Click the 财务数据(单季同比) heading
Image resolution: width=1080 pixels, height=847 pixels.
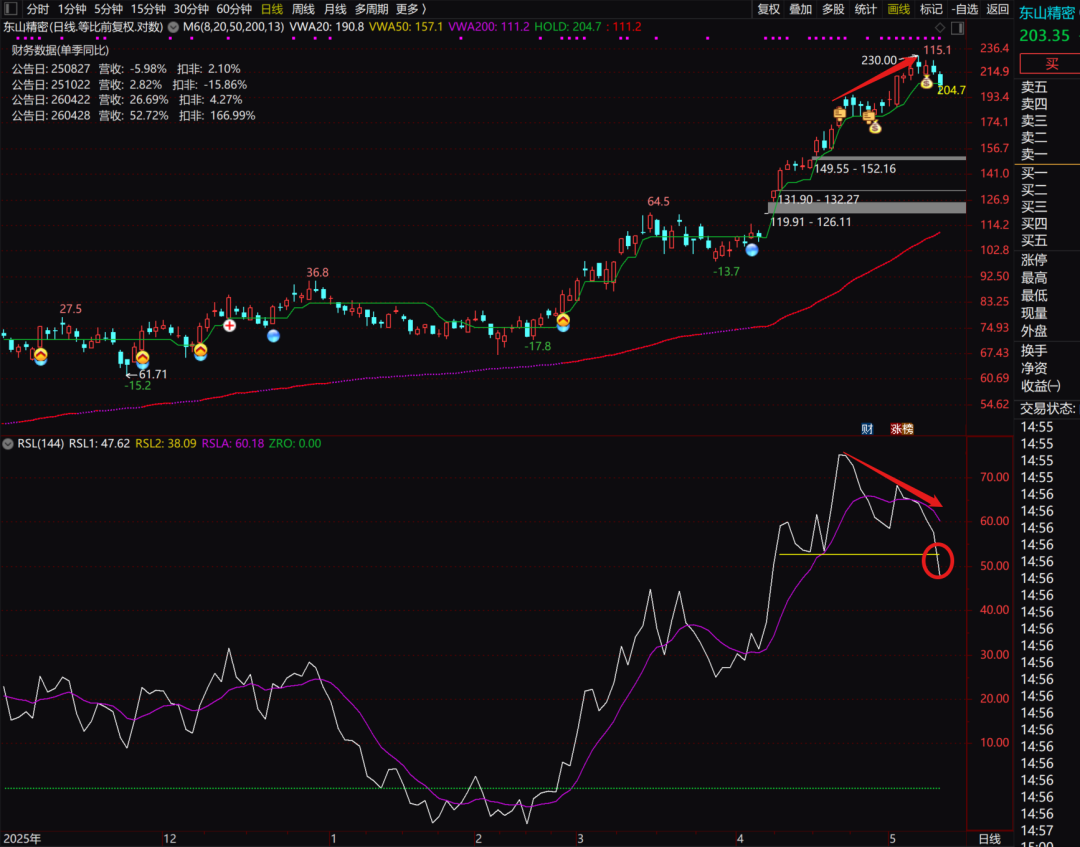(x=61, y=50)
